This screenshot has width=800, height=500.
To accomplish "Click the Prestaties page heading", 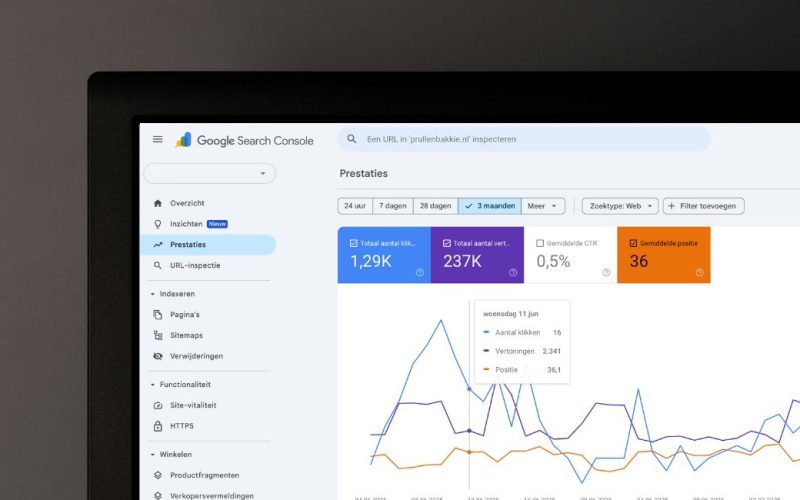I will tap(364, 173).
